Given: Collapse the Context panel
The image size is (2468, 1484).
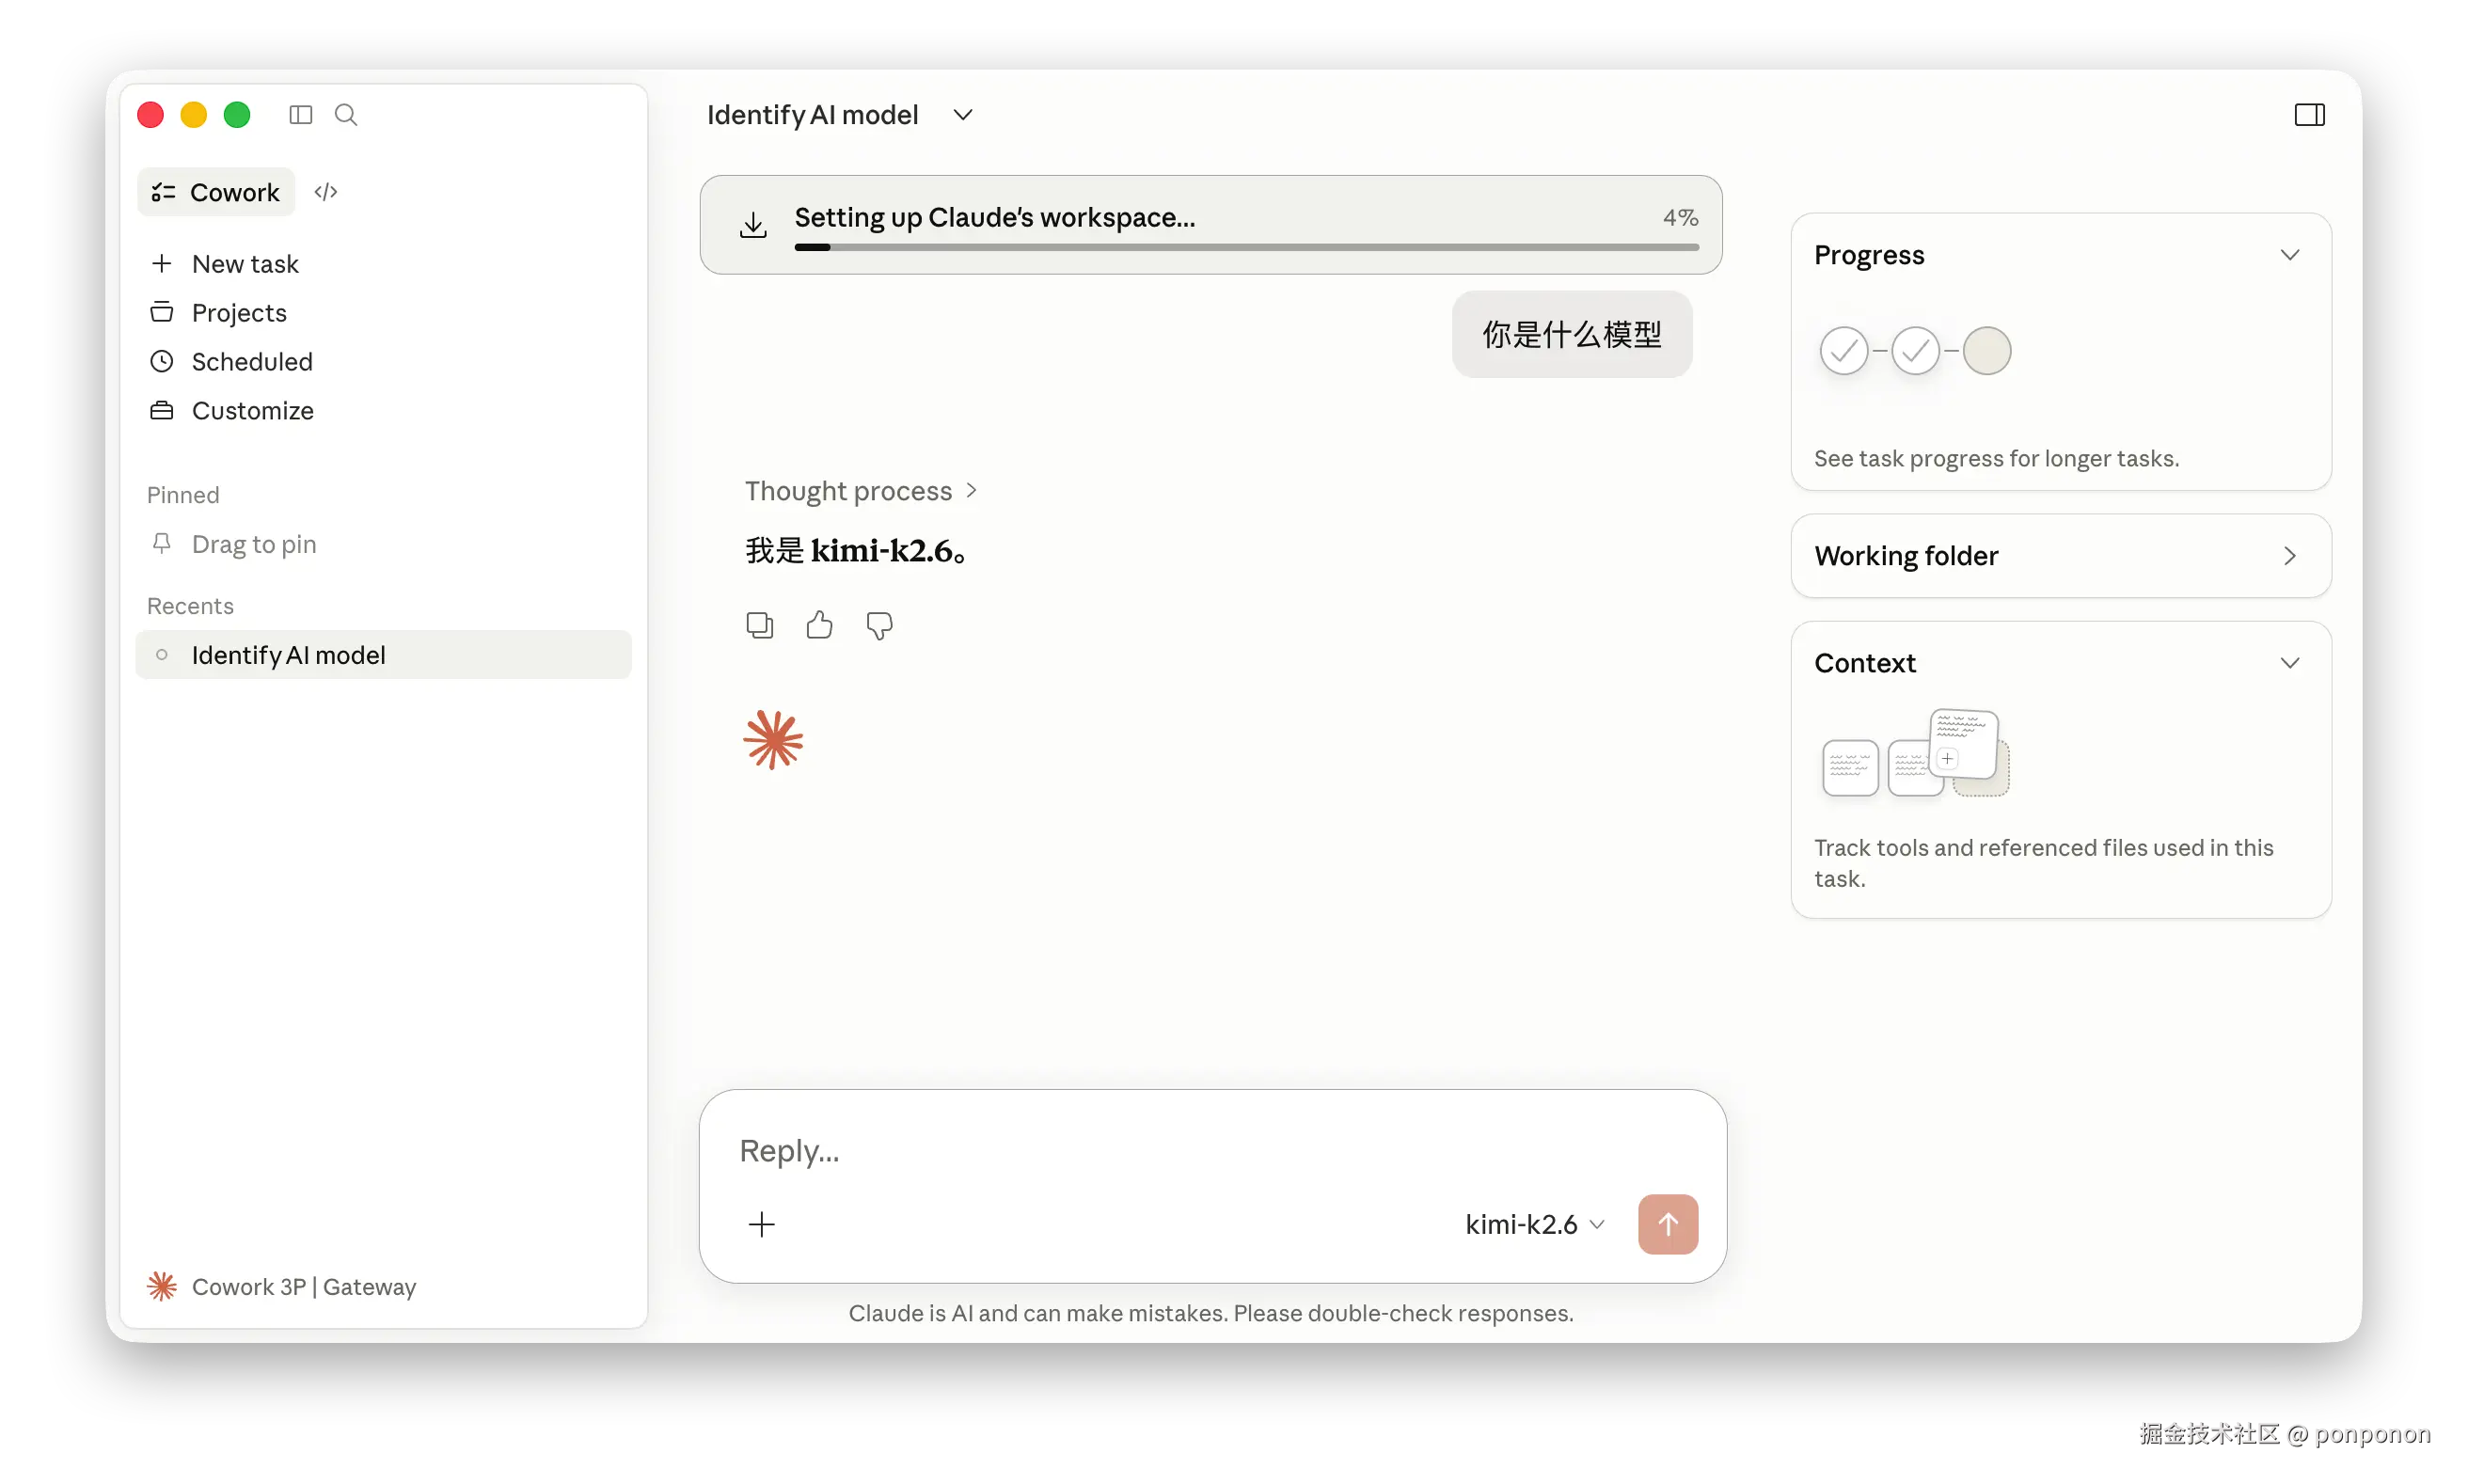Looking at the screenshot, I should pos(2289,663).
